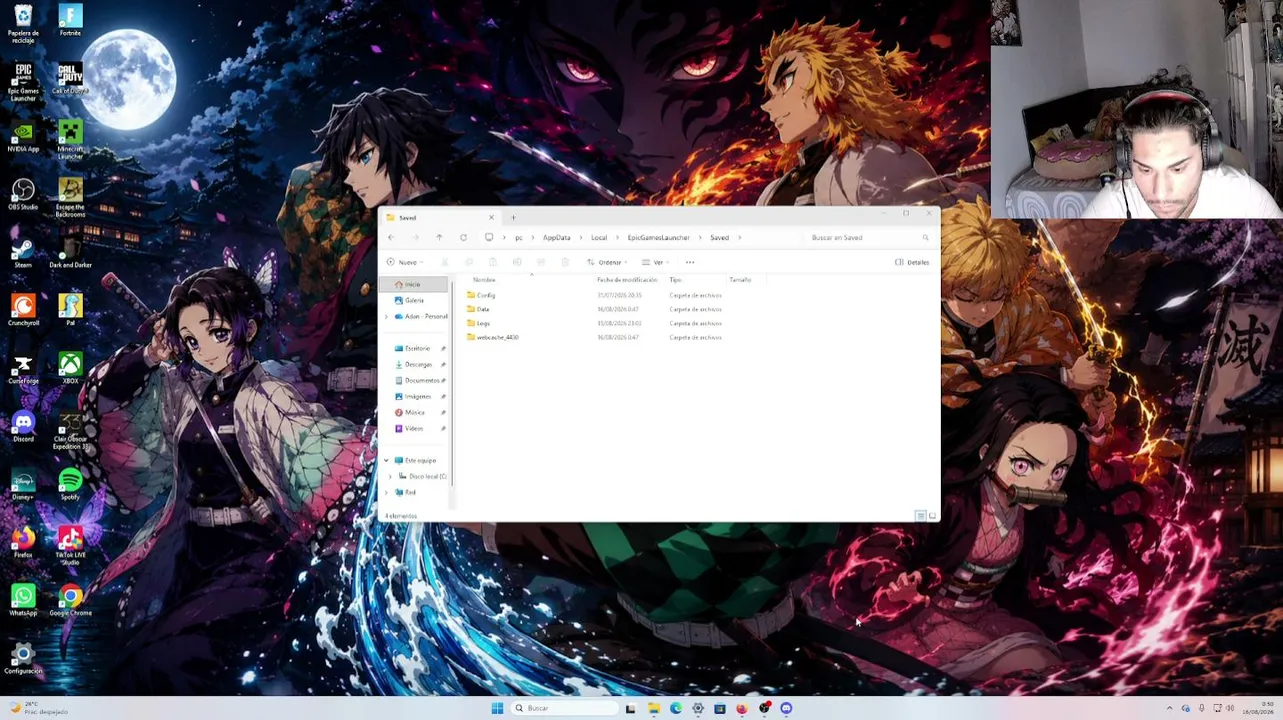Open the more options ellipsis menu
This screenshot has width=1283, height=720.
point(690,262)
